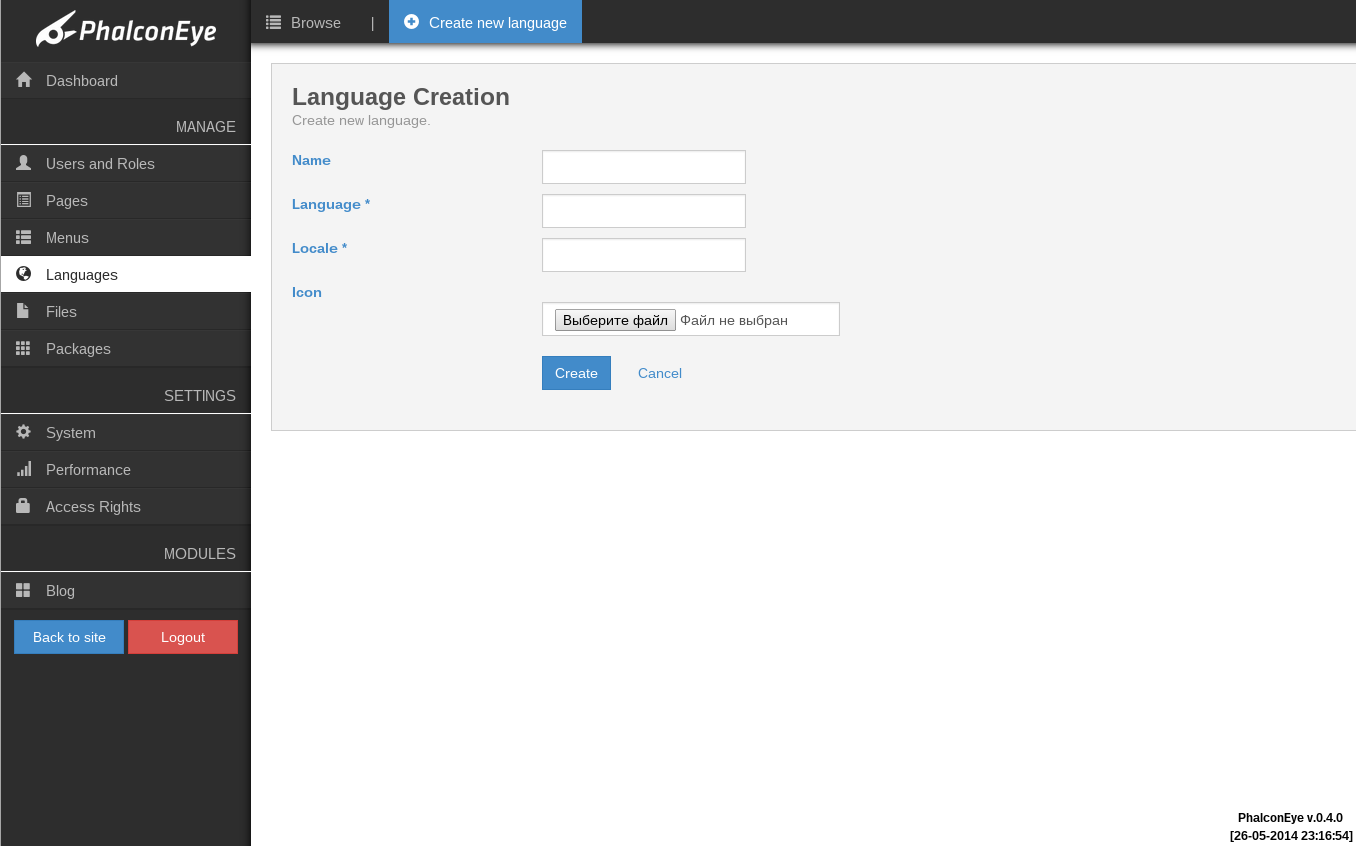
Task: Click the Language * field label
Action: click(331, 204)
